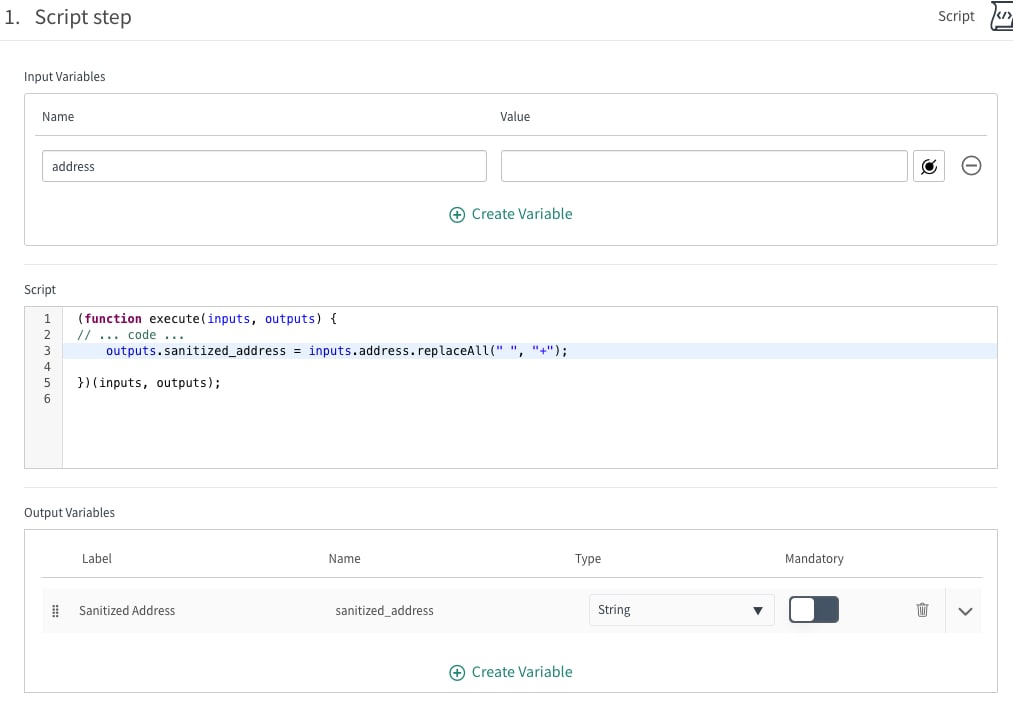
Task: Click the Output Variables section label
Action: (69, 512)
